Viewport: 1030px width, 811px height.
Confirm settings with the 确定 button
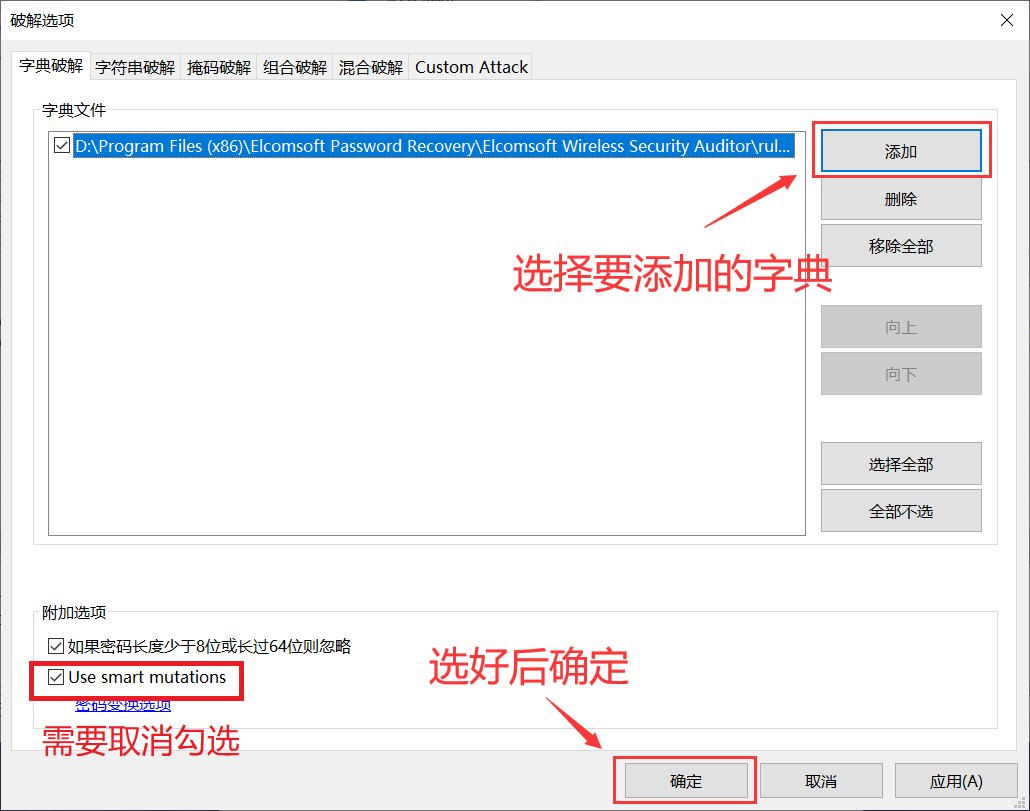point(685,779)
